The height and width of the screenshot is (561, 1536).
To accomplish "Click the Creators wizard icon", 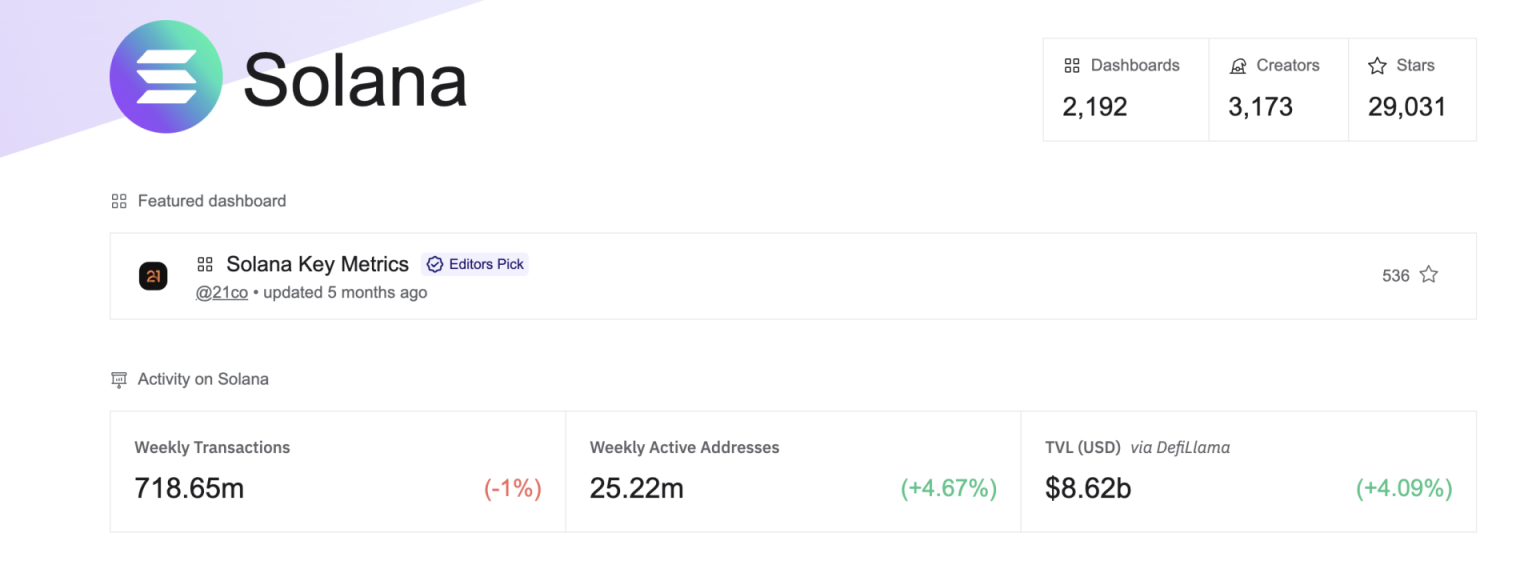I will [x=1238, y=66].
